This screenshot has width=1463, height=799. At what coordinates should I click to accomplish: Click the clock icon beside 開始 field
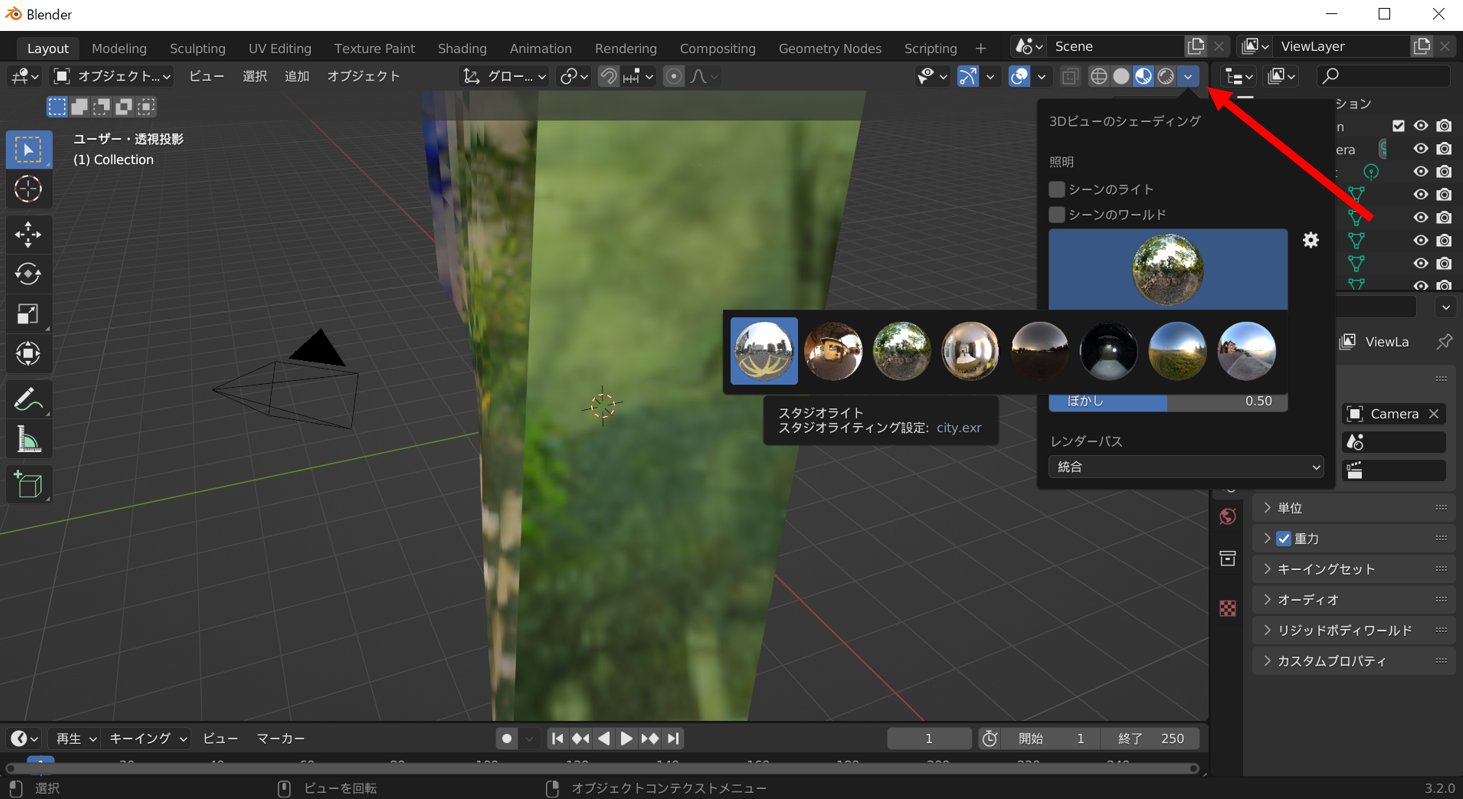click(x=989, y=738)
